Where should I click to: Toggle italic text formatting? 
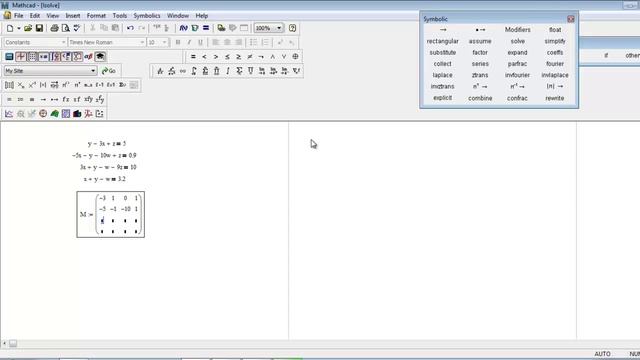click(x=189, y=42)
